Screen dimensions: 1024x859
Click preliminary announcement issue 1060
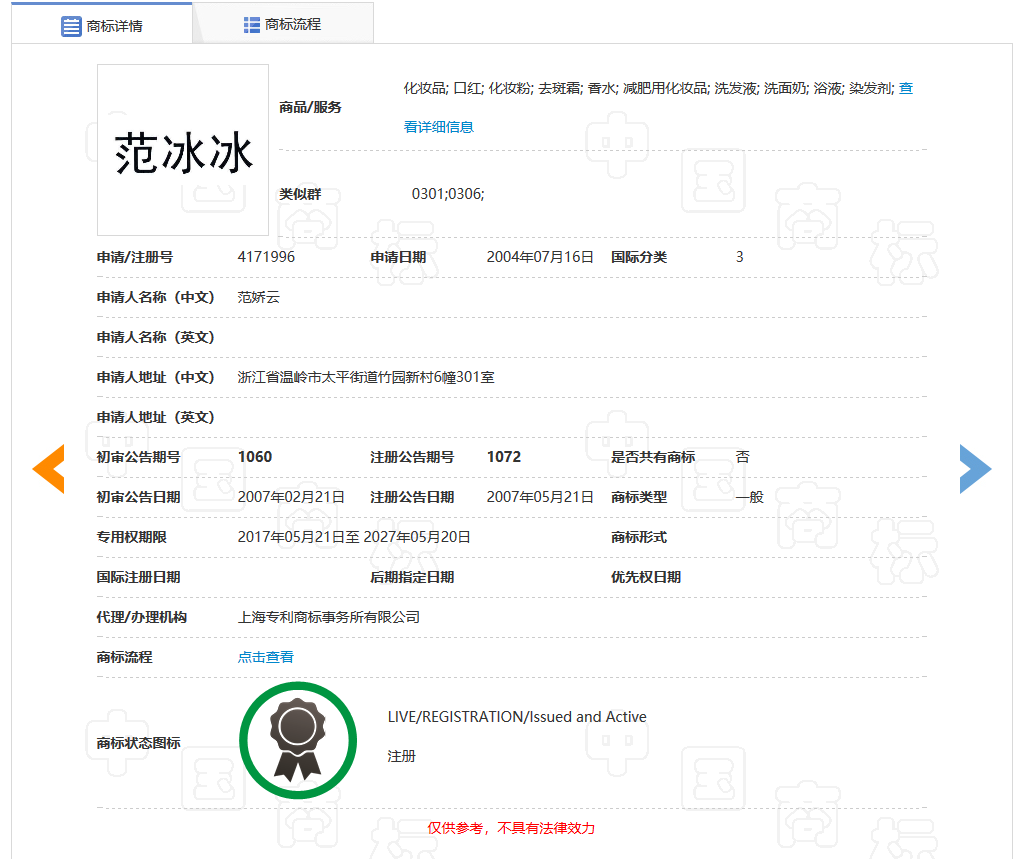click(255, 457)
